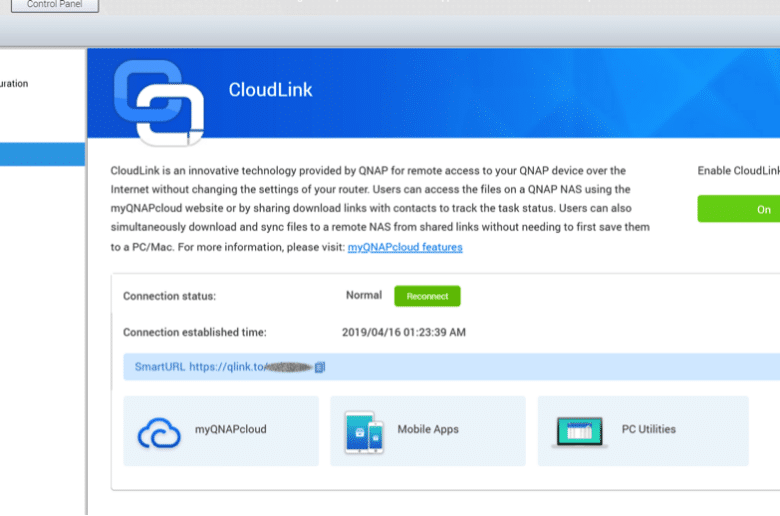780x516 pixels.
Task: Click the CloudLink chain logo icon
Action: click(x=159, y=103)
